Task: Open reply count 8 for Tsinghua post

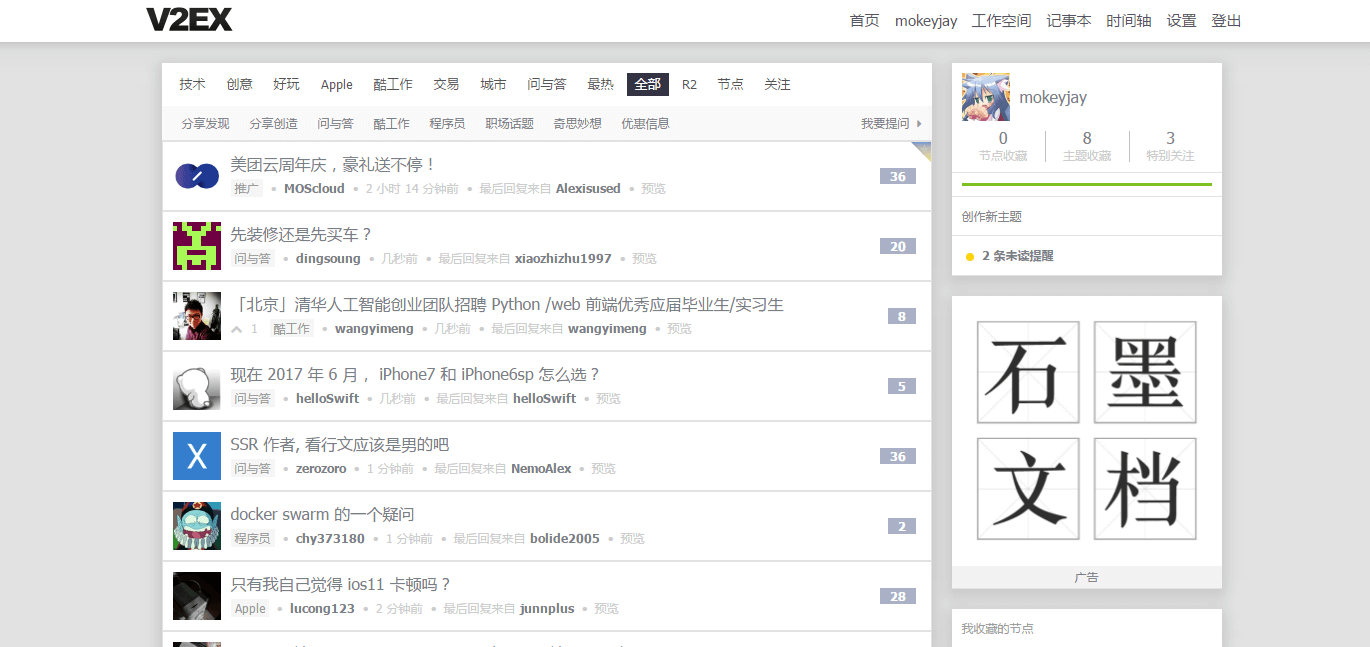Action: click(x=902, y=316)
